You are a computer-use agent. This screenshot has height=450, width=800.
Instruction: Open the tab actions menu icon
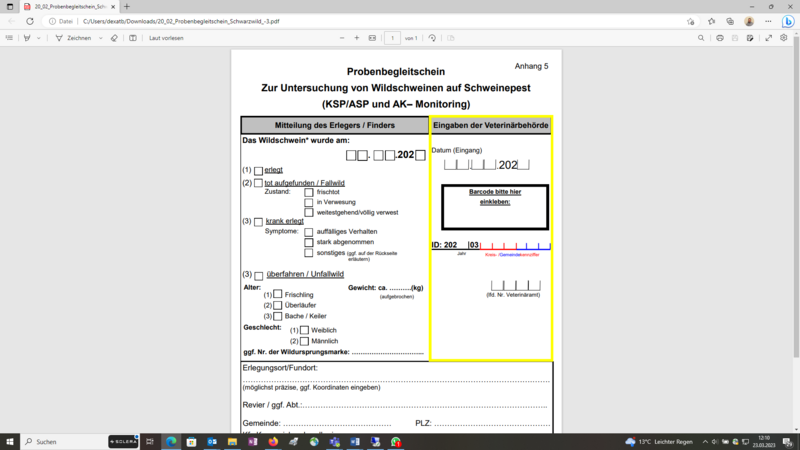click(10, 7)
